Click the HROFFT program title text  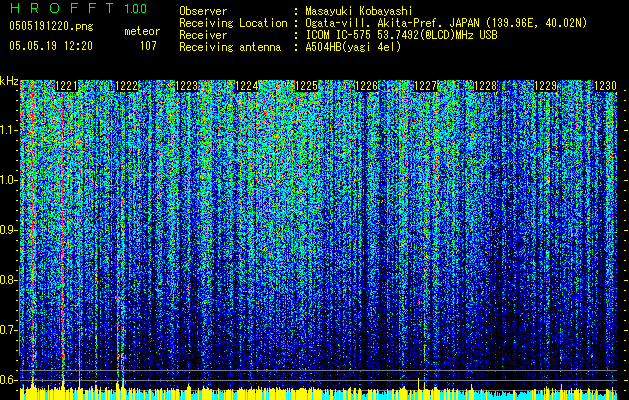click(x=62, y=8)
